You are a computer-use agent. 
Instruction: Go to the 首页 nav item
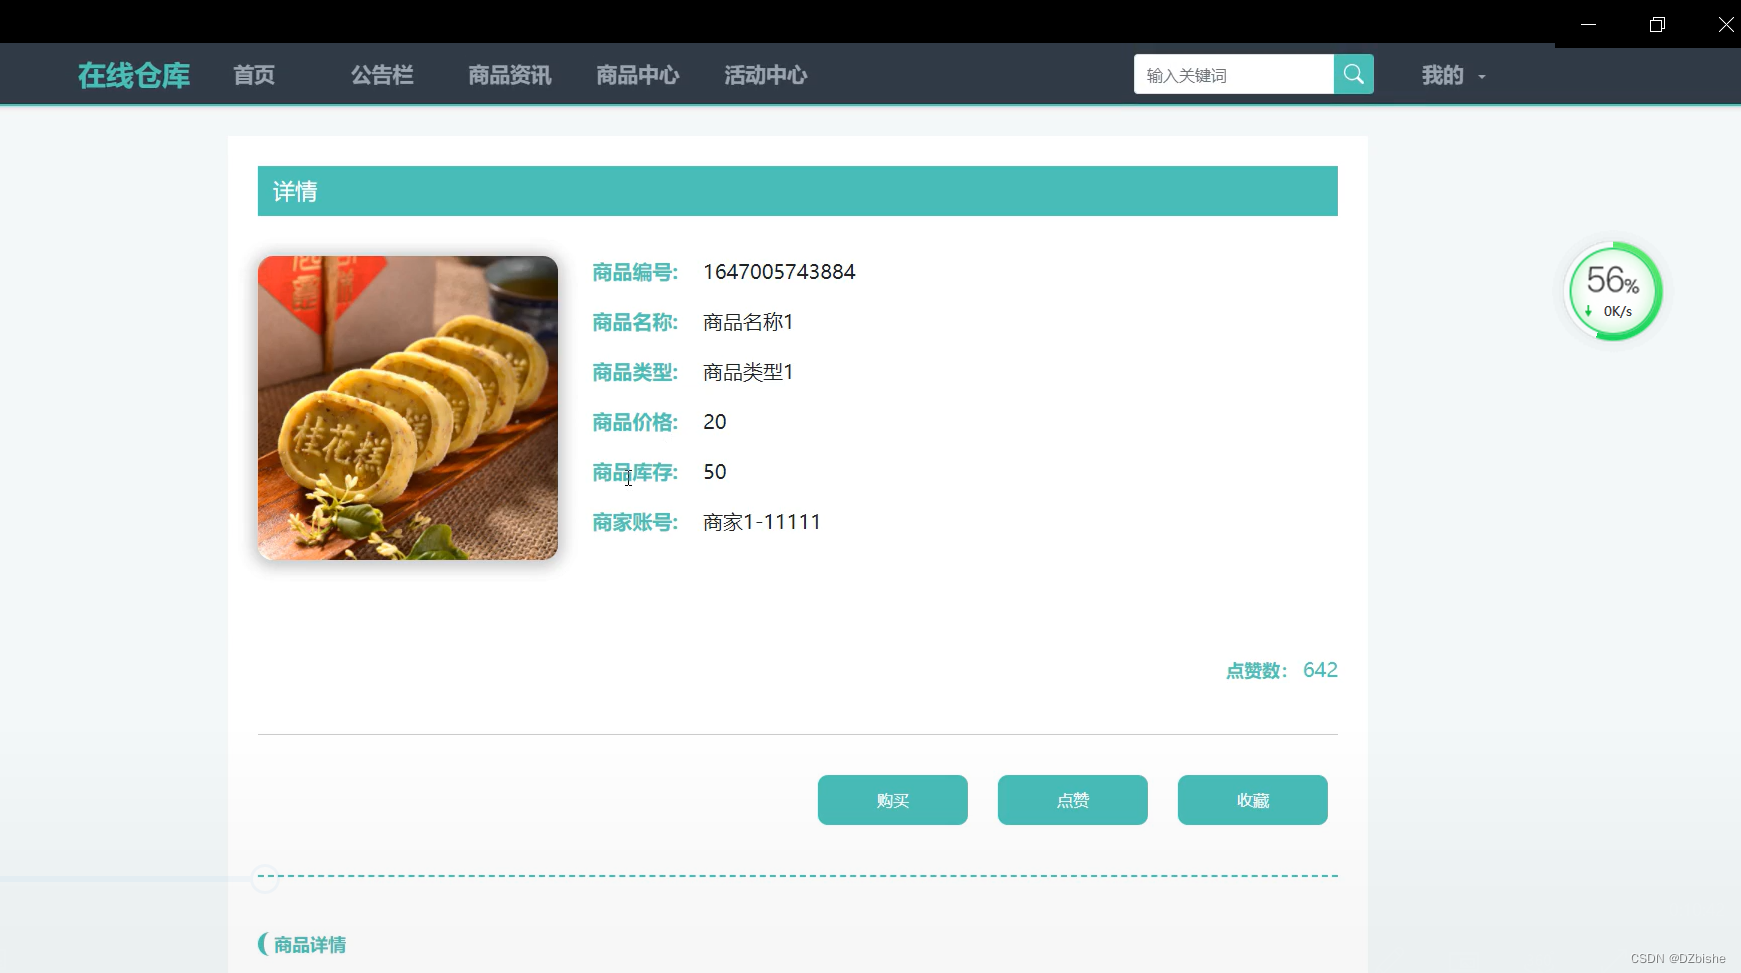pos(254,75)
